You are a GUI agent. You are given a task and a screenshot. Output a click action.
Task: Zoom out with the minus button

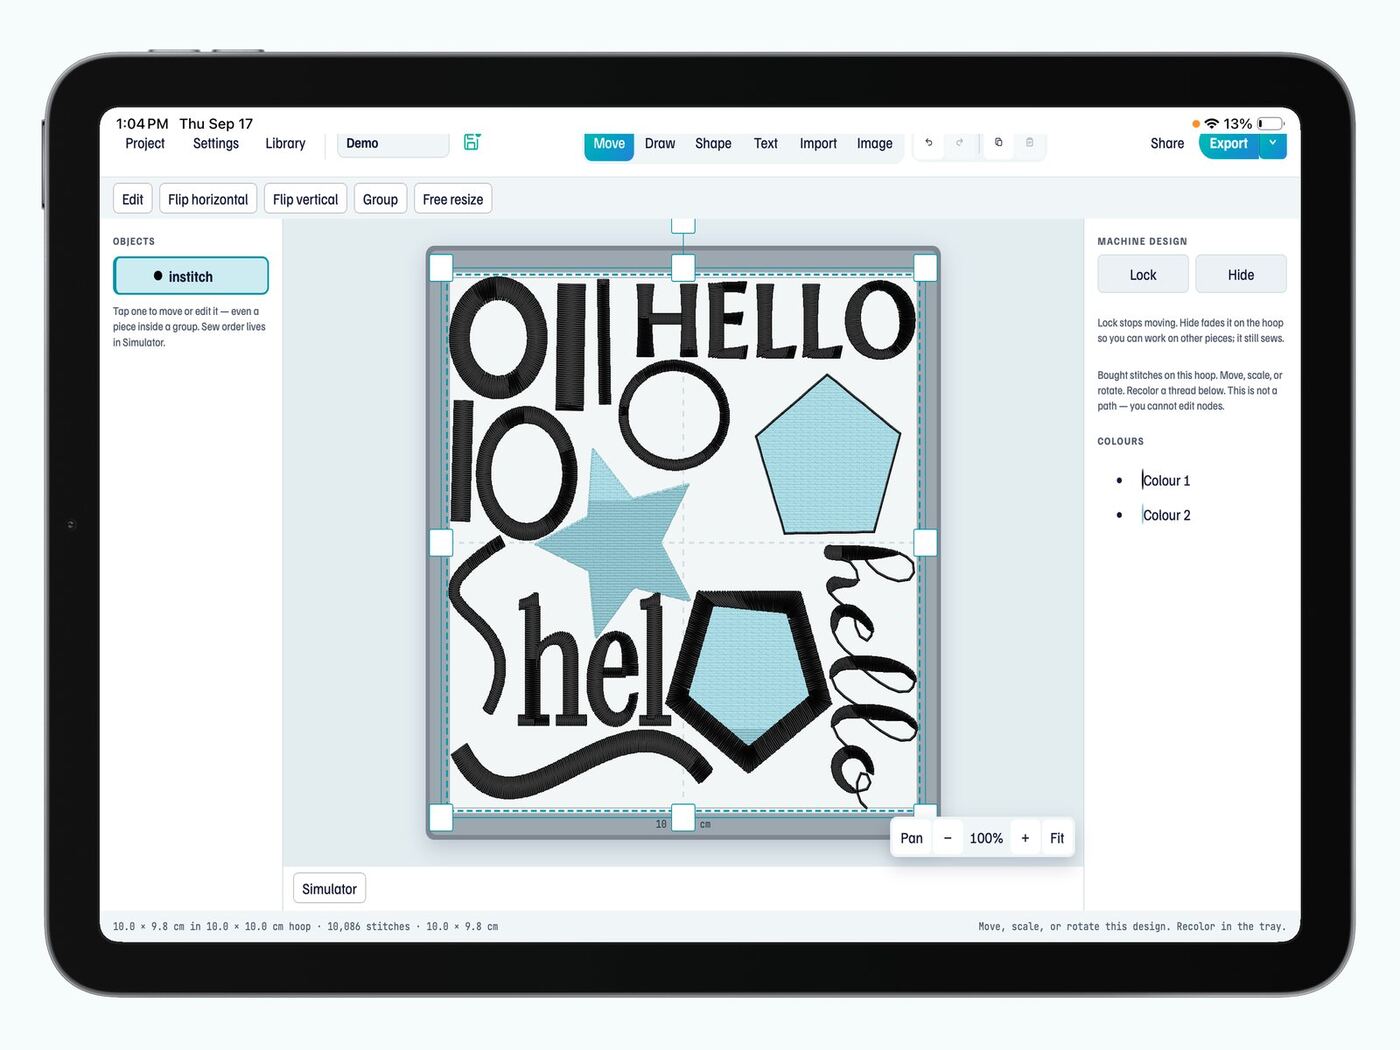(x=948, y=838)
